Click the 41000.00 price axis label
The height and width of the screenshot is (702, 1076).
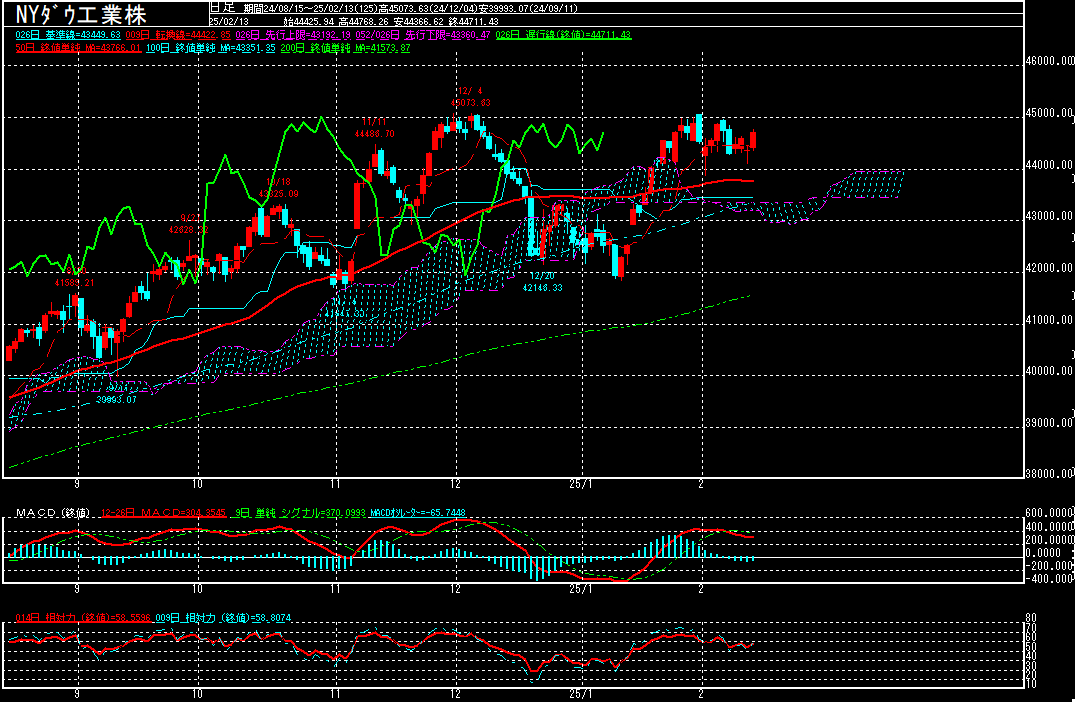pyautogui.click(x=1049, y=320)
